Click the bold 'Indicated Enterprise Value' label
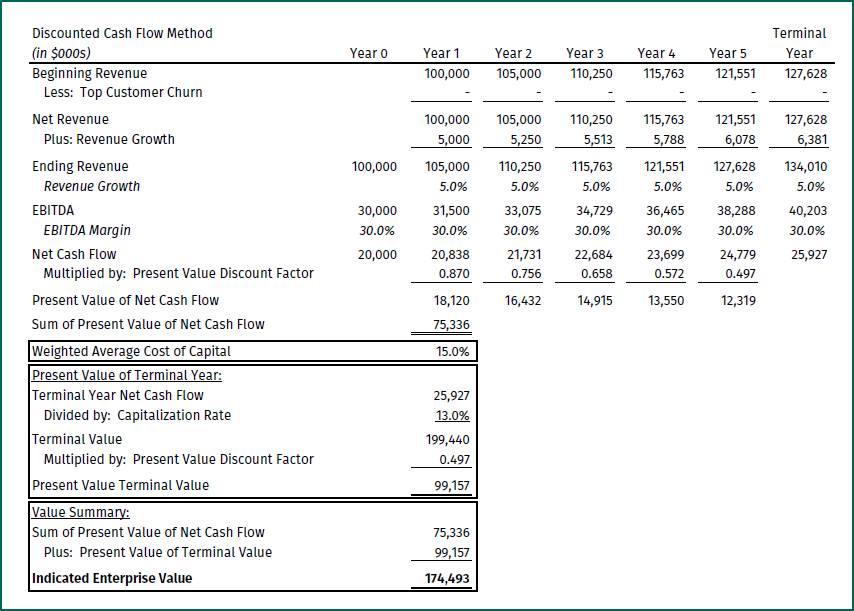This screenshot has height=611, width=854. click(112, 578)
